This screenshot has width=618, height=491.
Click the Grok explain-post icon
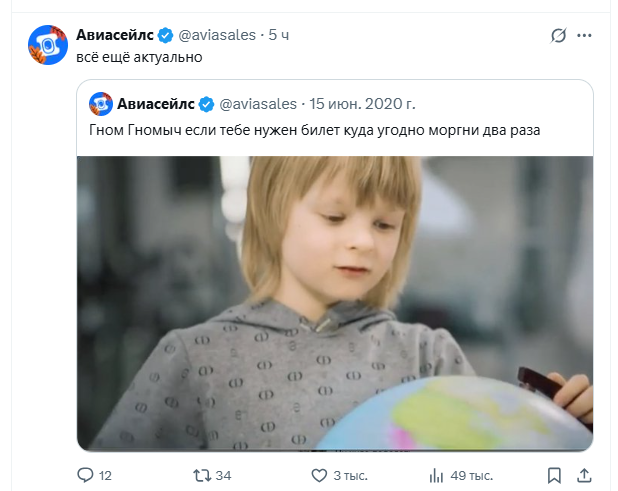pos(558,35)
